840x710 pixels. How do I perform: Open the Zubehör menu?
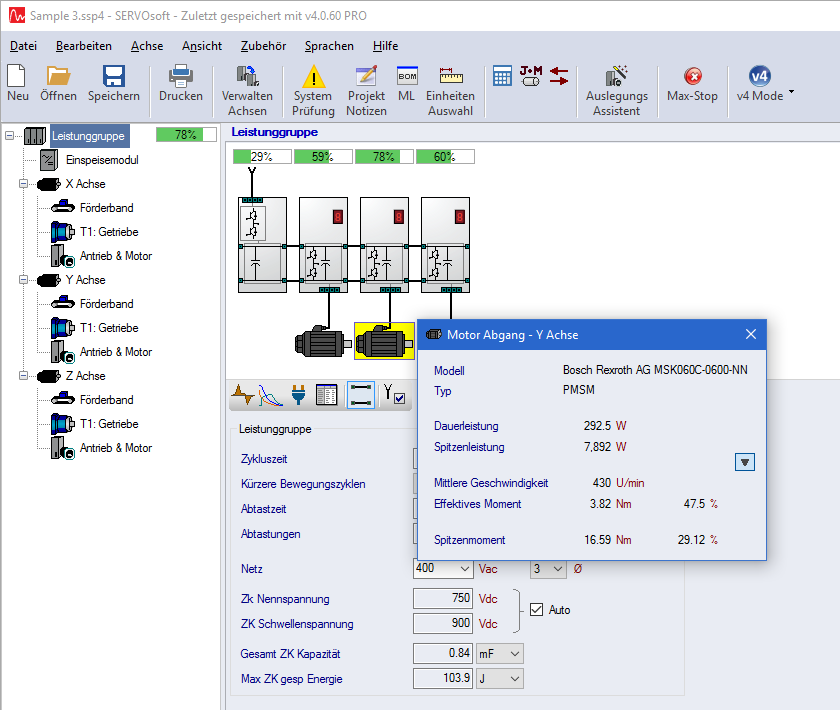pos(263,45)
